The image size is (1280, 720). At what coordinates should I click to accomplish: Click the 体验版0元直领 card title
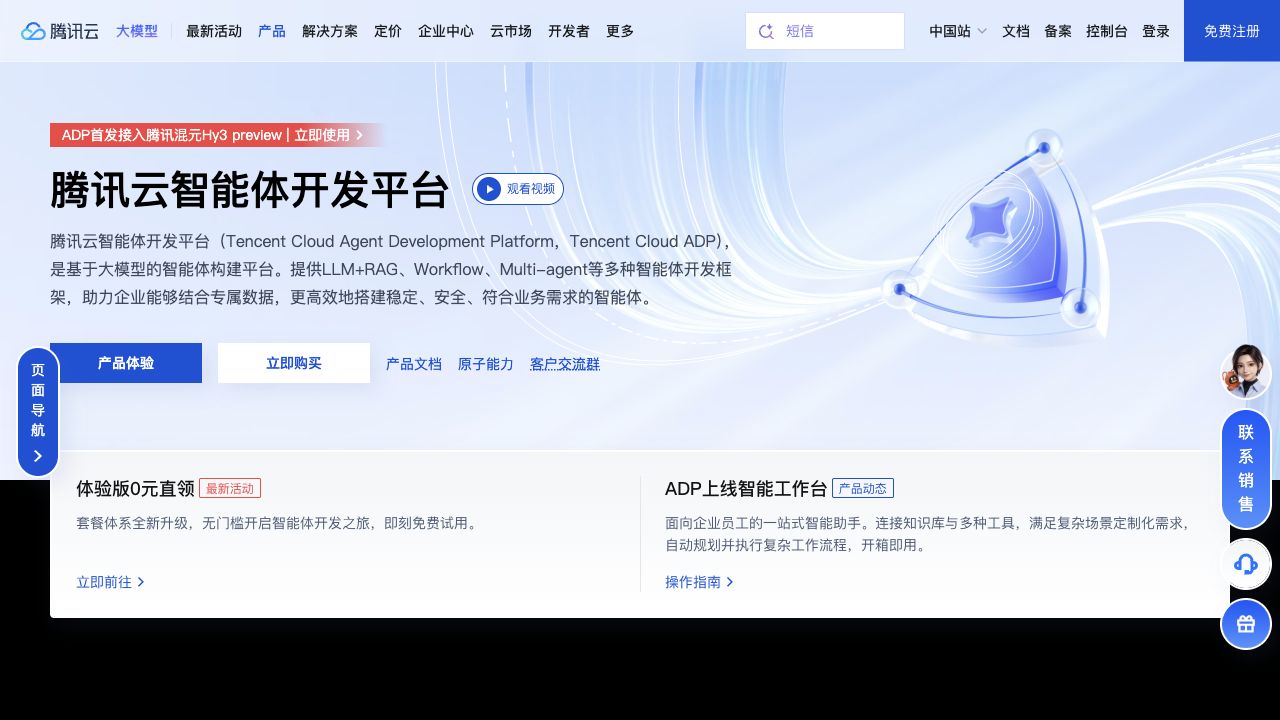tap(135, 488)
